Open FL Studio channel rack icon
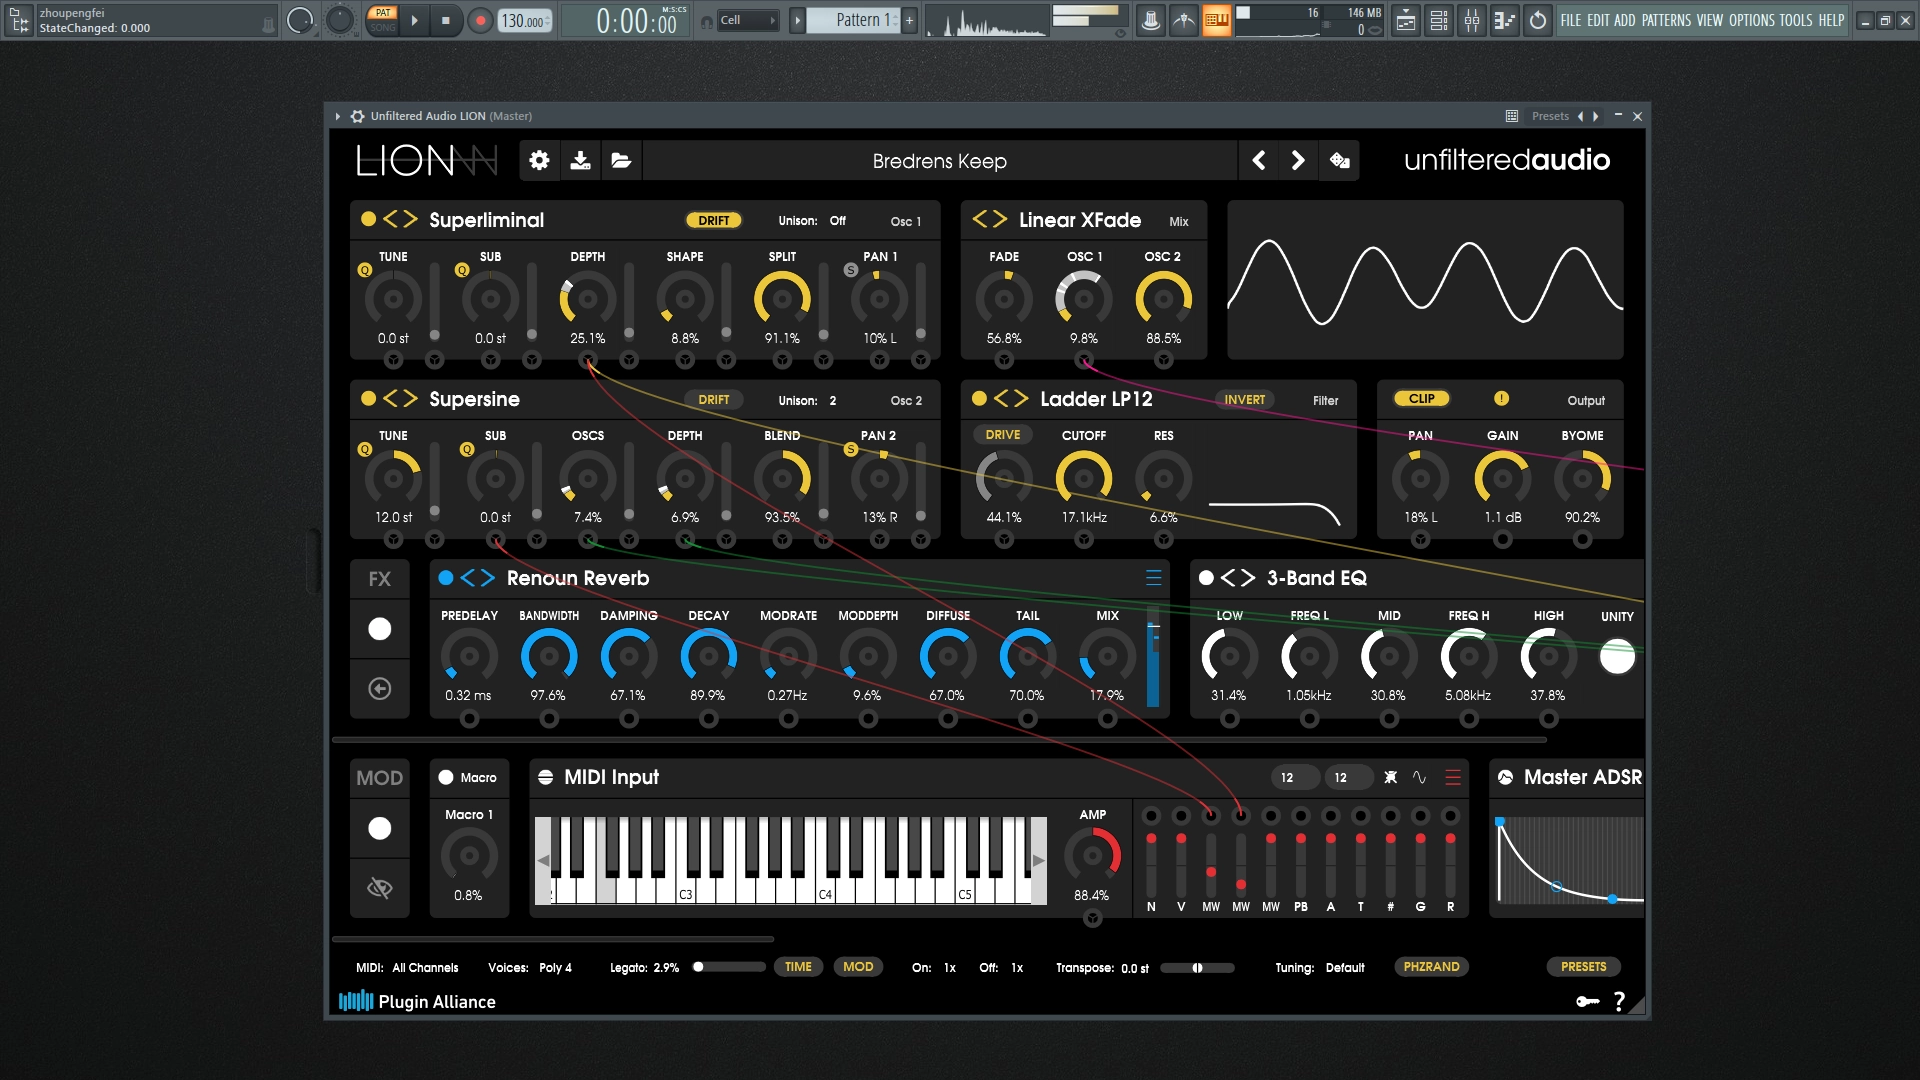Image resolution: width=1920 pixels, height=1080 pixels. coord(1439,20)
